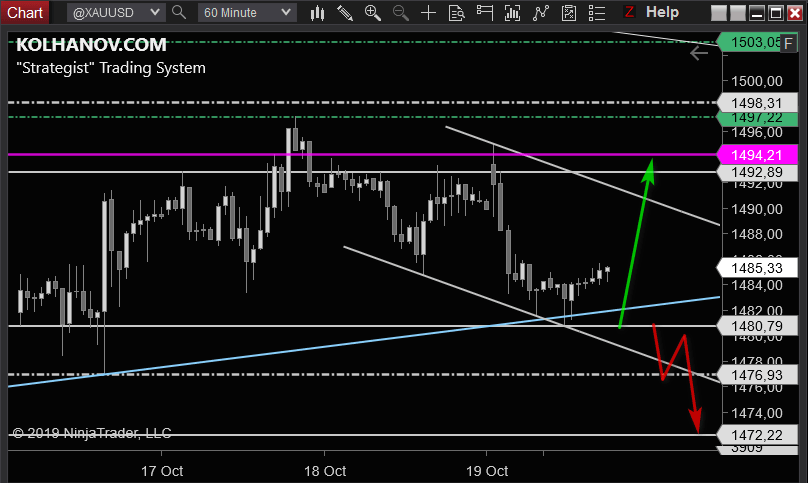Click the red Z toolbar icon
The width and height of the screenshot is (808, 483).
[x=629, y=12]
